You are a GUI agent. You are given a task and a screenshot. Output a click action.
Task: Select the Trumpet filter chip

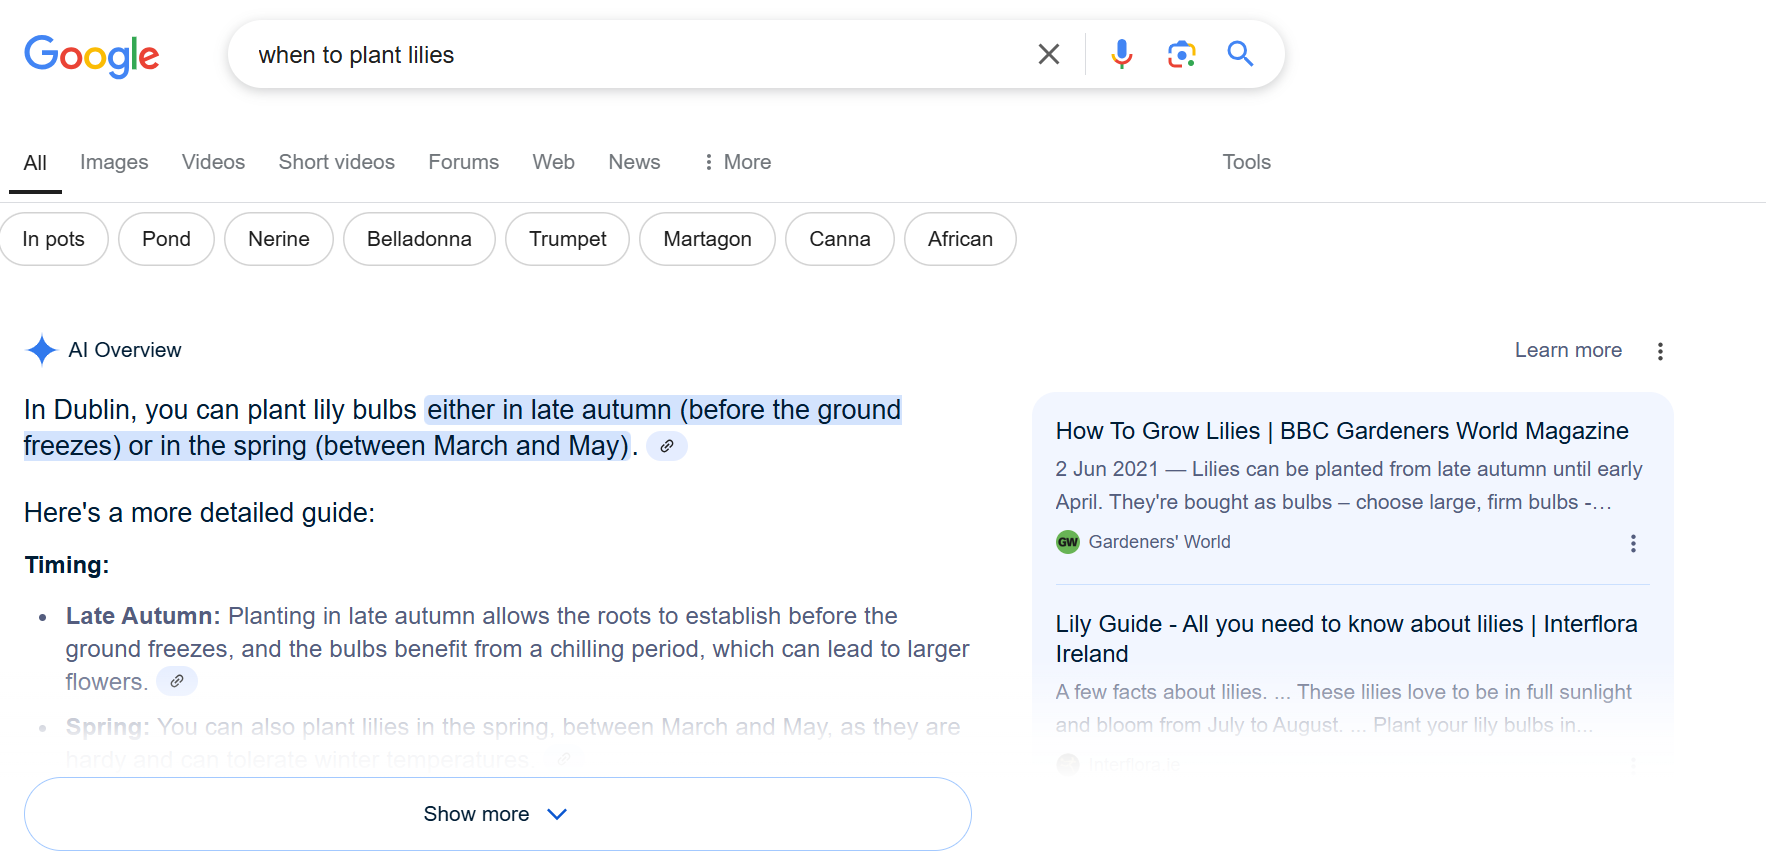pos(567,239)
